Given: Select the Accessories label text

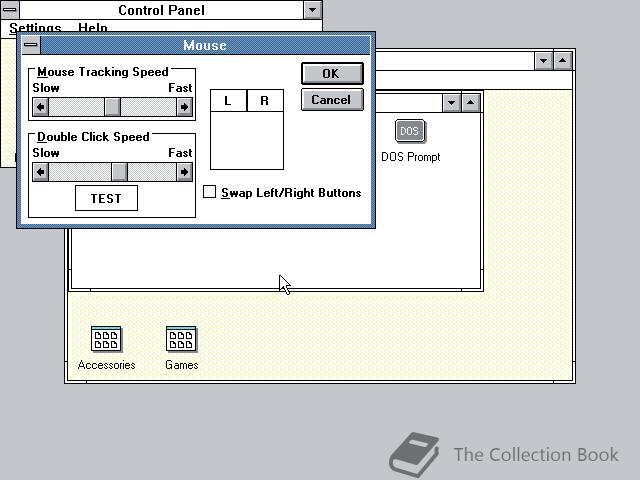Looking at the screenshot, I should pos(106,365).
